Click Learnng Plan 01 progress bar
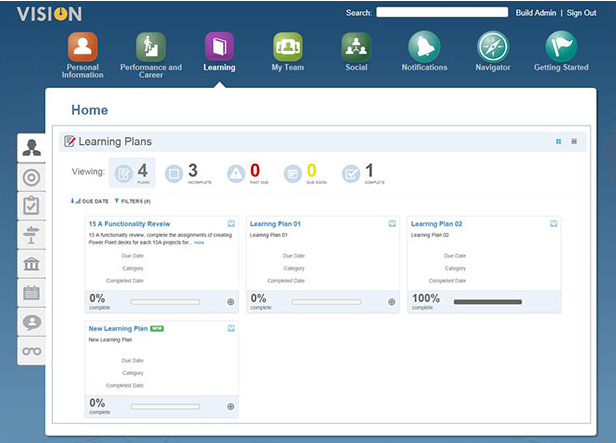Screen dimensions: 616x443 pos(326,302)
